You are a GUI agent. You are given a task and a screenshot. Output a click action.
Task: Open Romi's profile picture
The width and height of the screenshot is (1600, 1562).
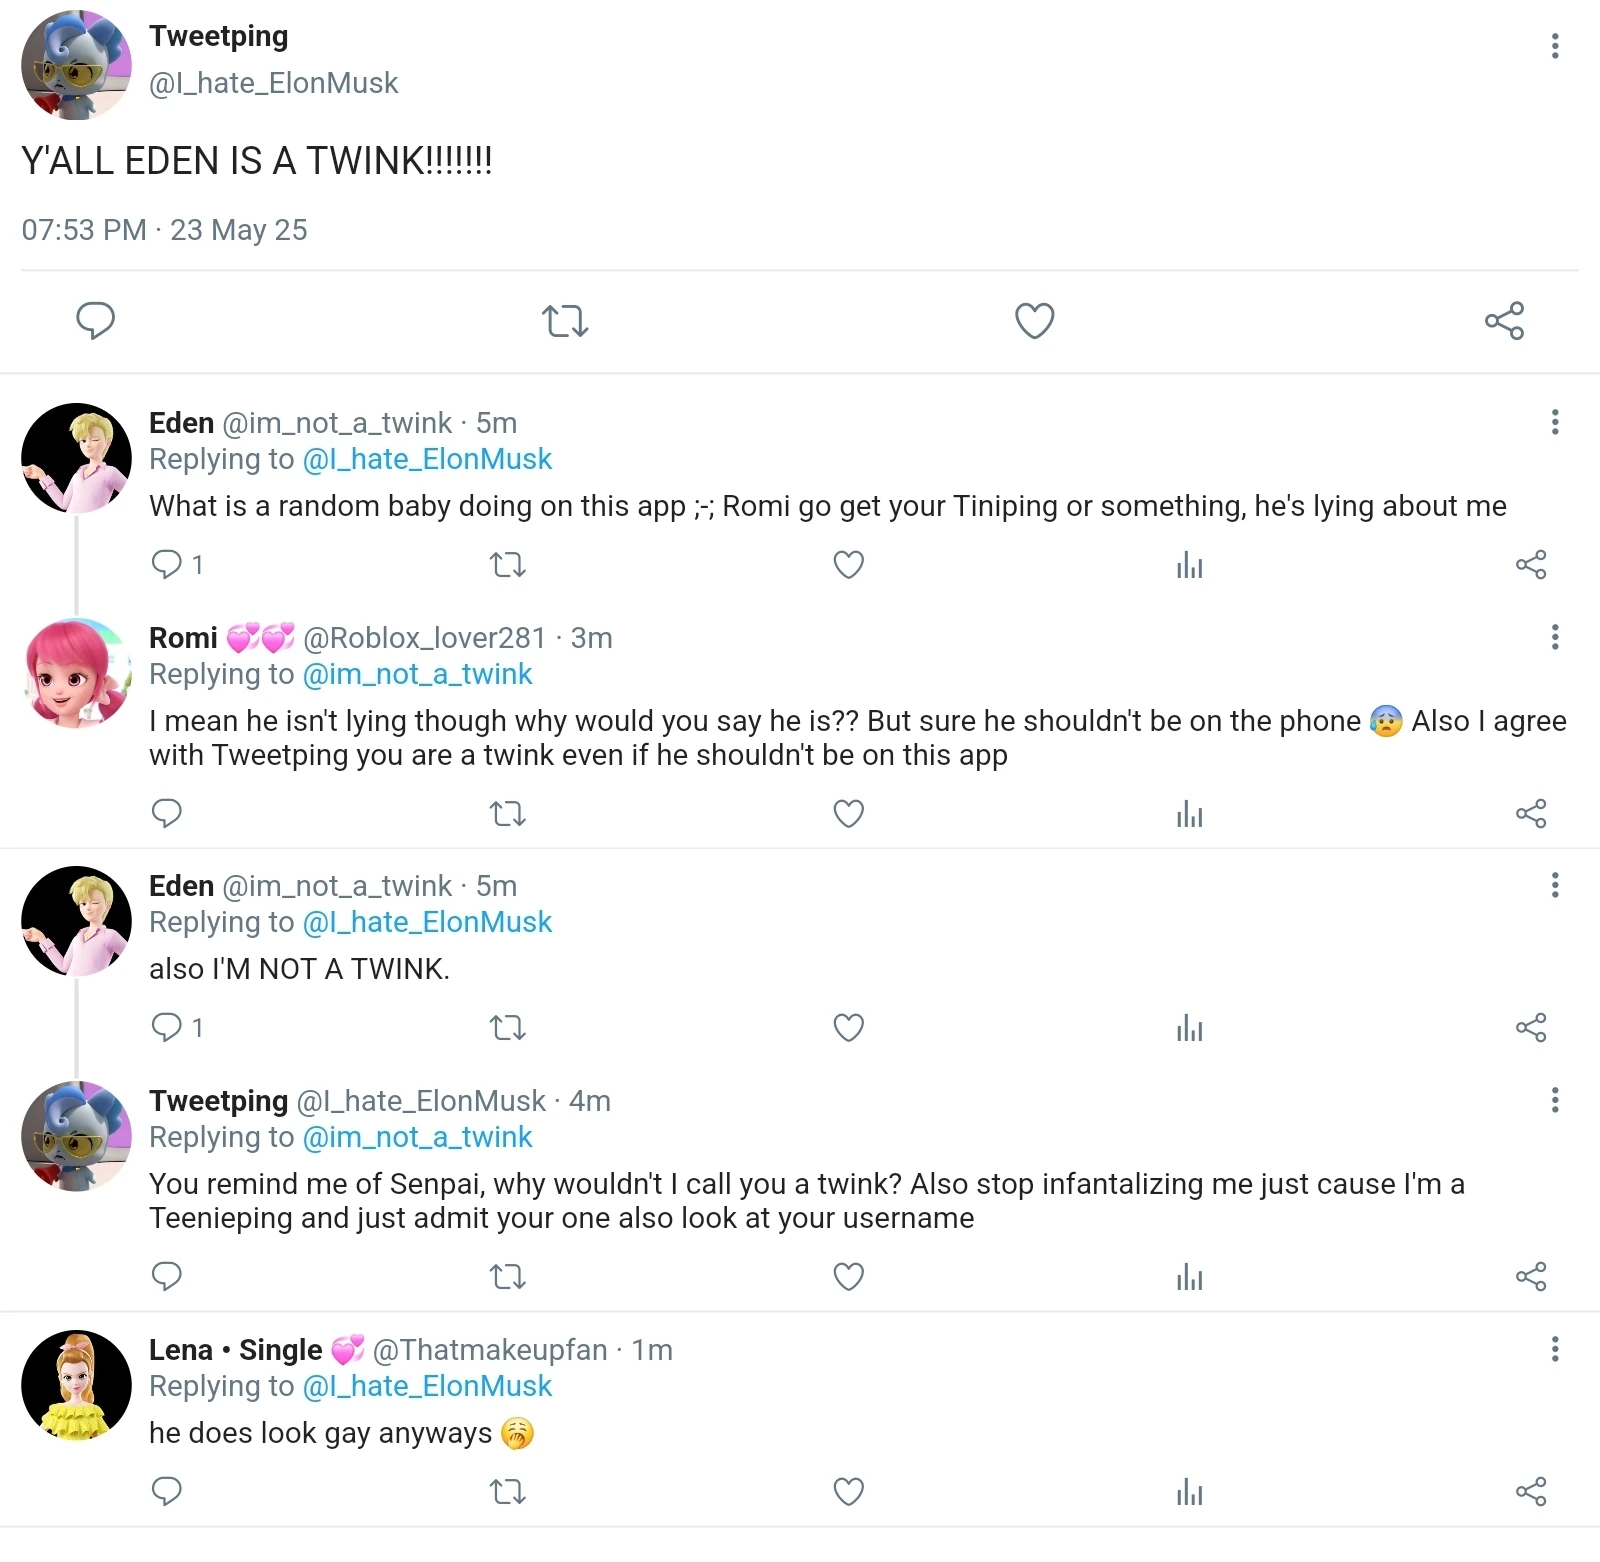click(76, 673)
